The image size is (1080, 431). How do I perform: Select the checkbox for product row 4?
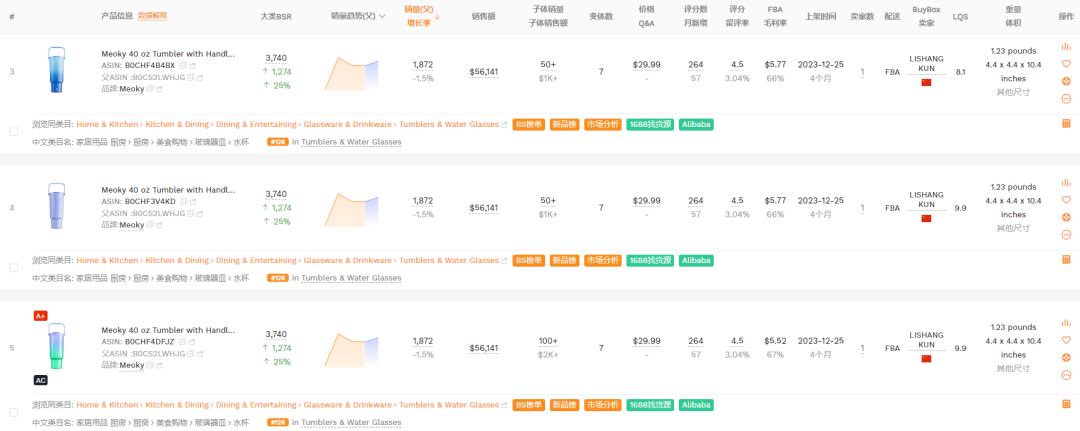coord(13,268)
